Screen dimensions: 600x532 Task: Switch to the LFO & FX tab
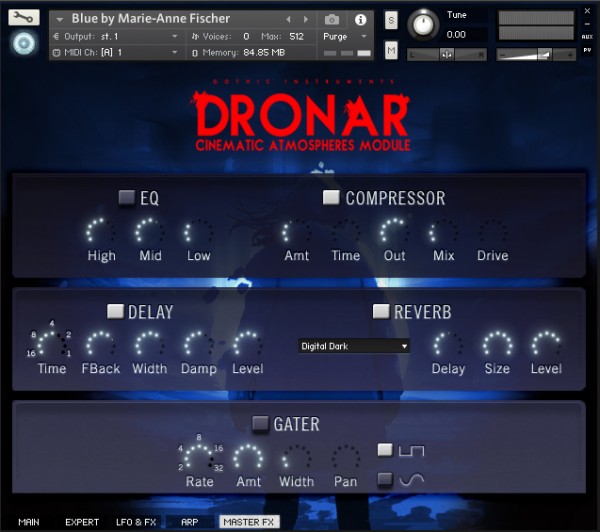(136, 522)
